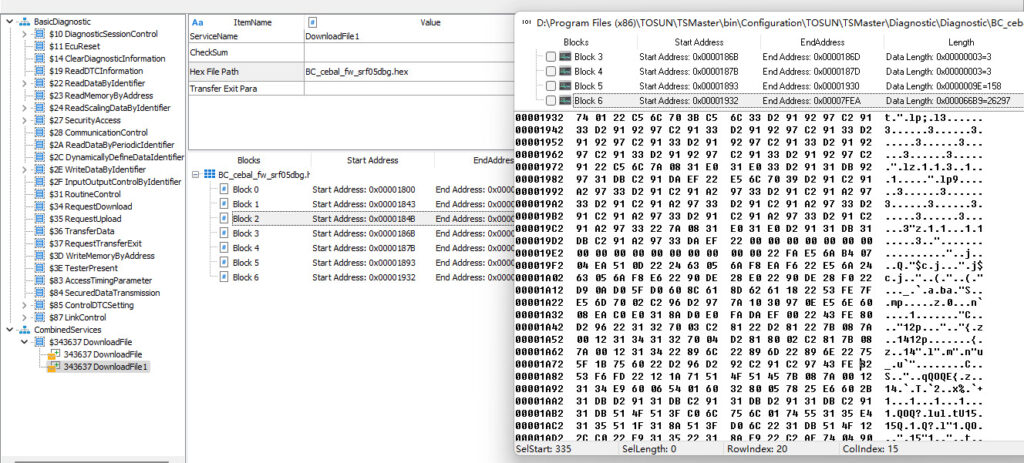Expand the $10 DiagnosticSessionControl node
This screenshot has width=1024, height=463.
click(24, 34)
